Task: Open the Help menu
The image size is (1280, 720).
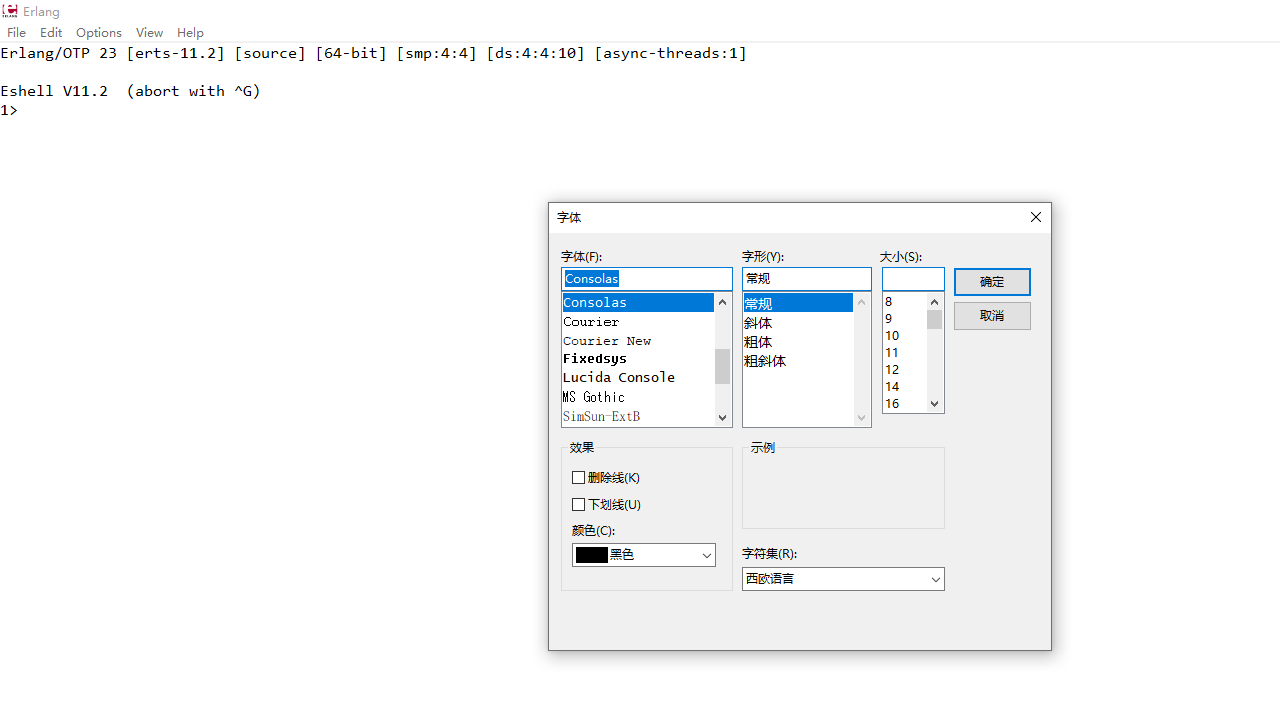Action: pyautogui.click(x=190, y=33)
